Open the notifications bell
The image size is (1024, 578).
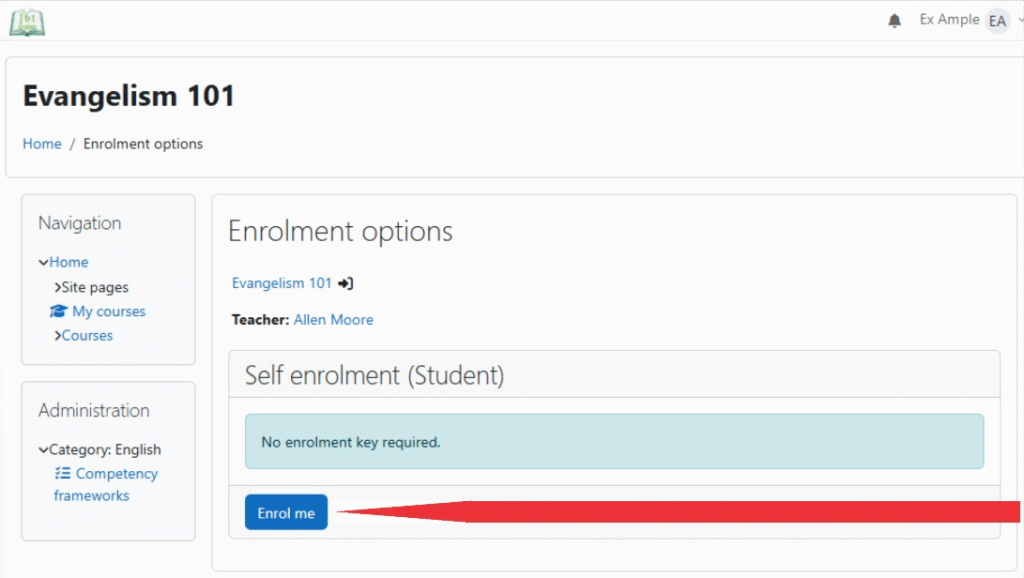coord(894,21)
